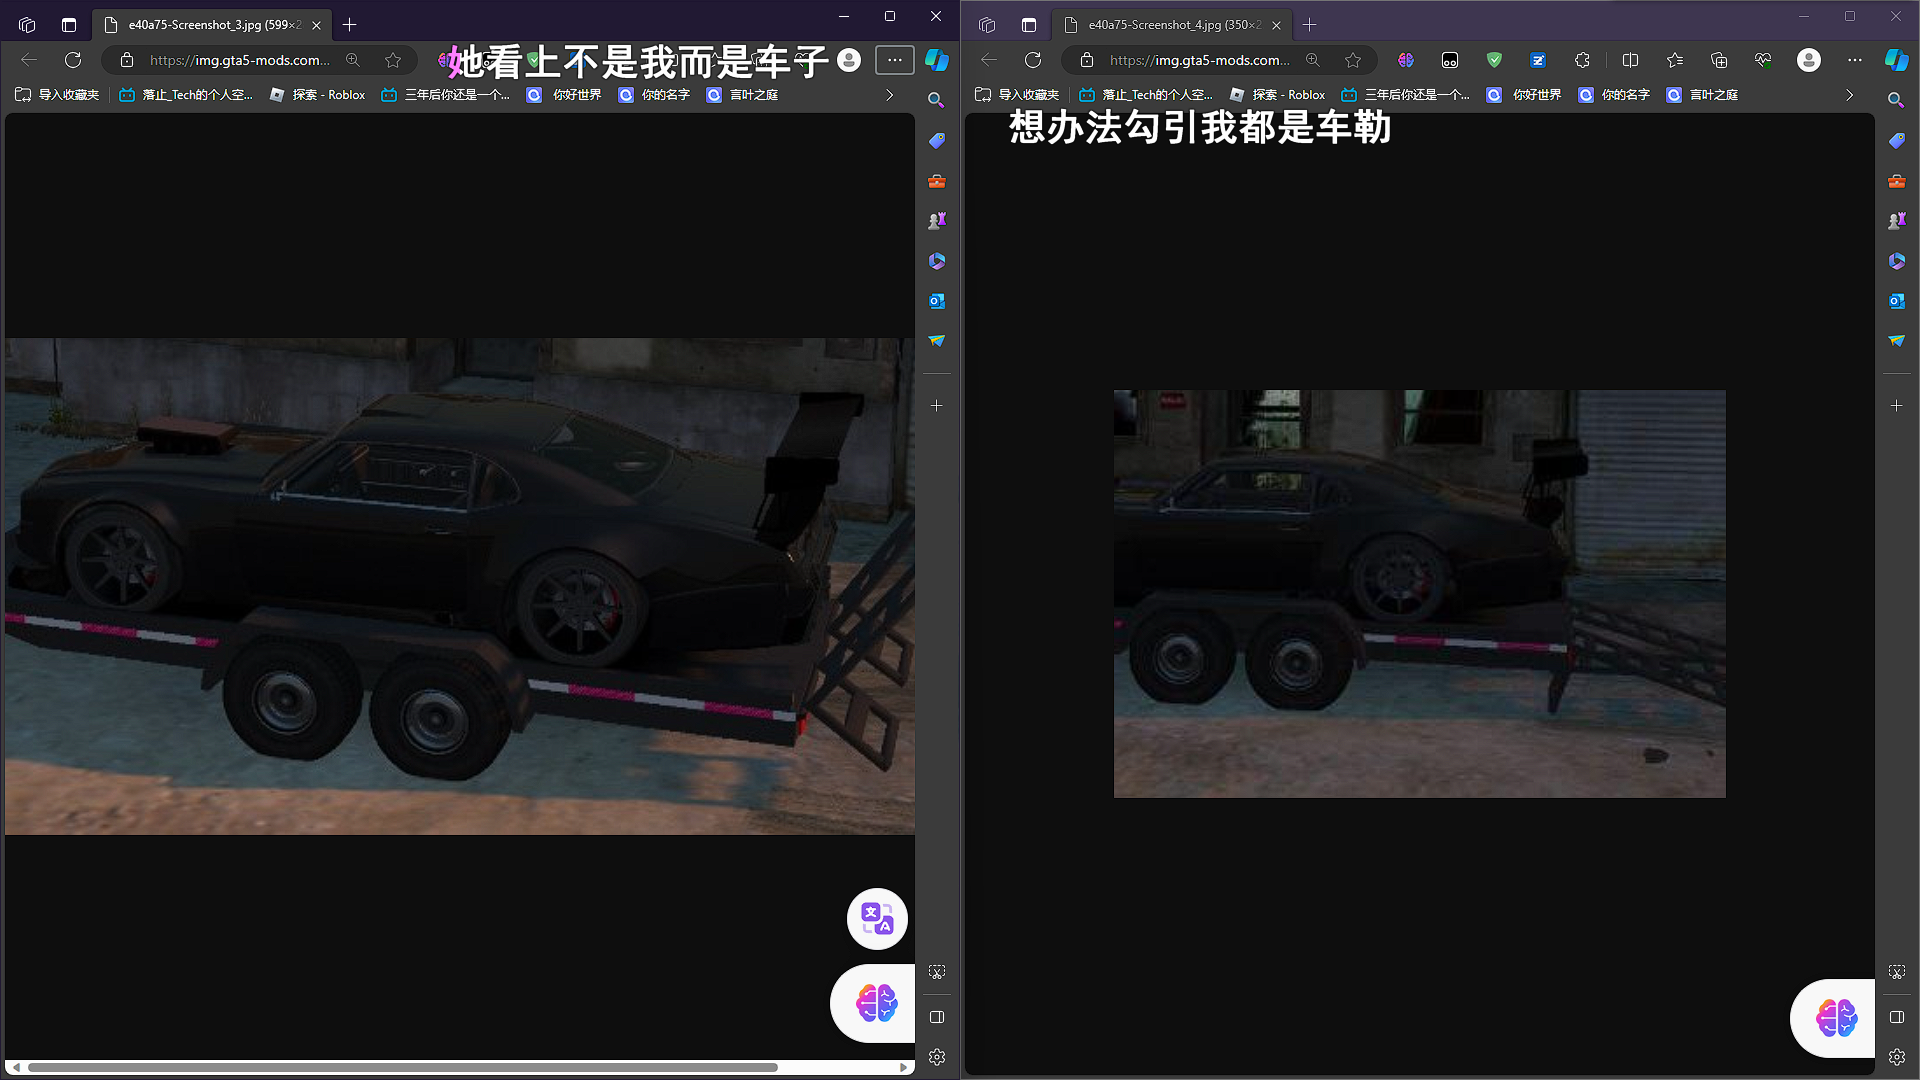Toggle split screen in right window
Screen dimensions: 1920x1080
point(1630,60)
